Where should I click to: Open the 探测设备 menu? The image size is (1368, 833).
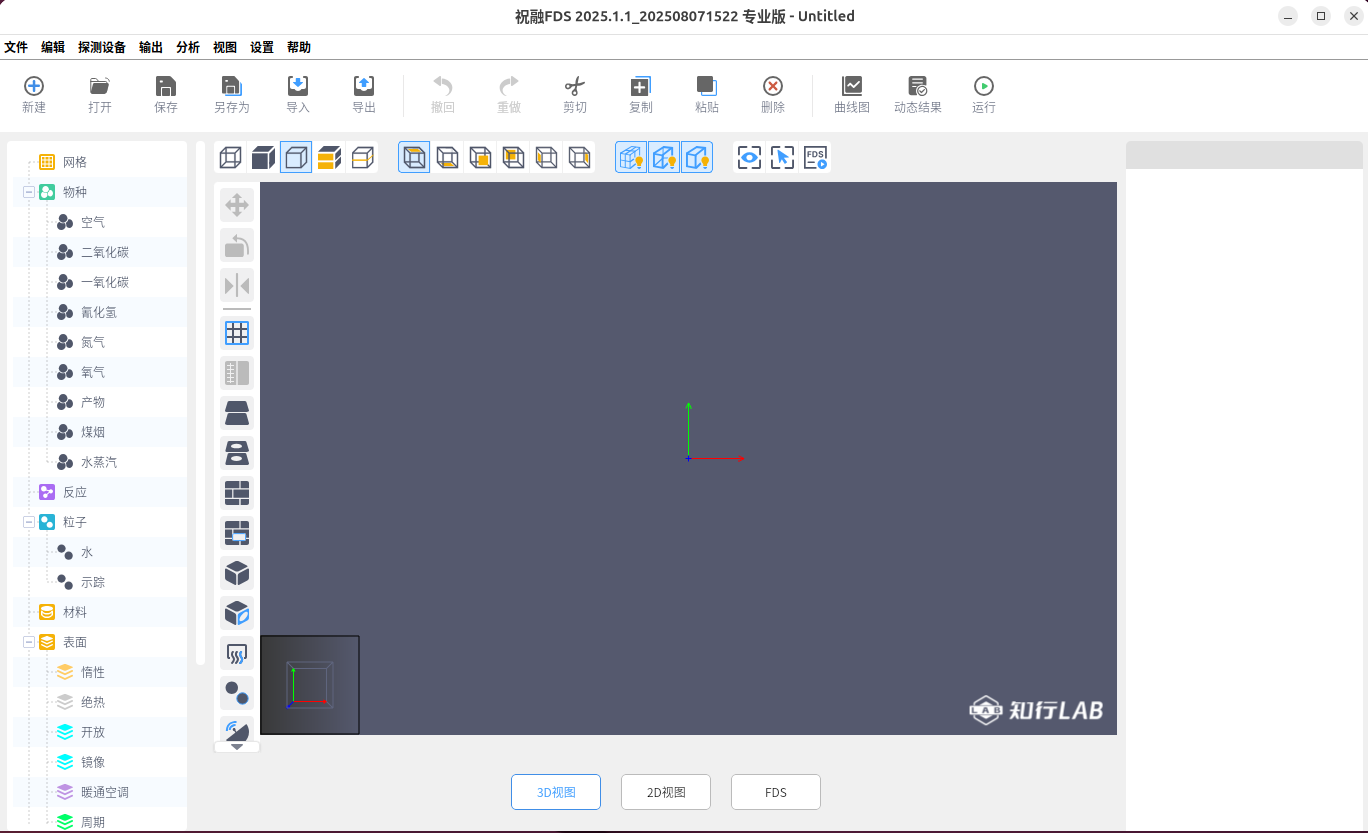tap(102, 47)
